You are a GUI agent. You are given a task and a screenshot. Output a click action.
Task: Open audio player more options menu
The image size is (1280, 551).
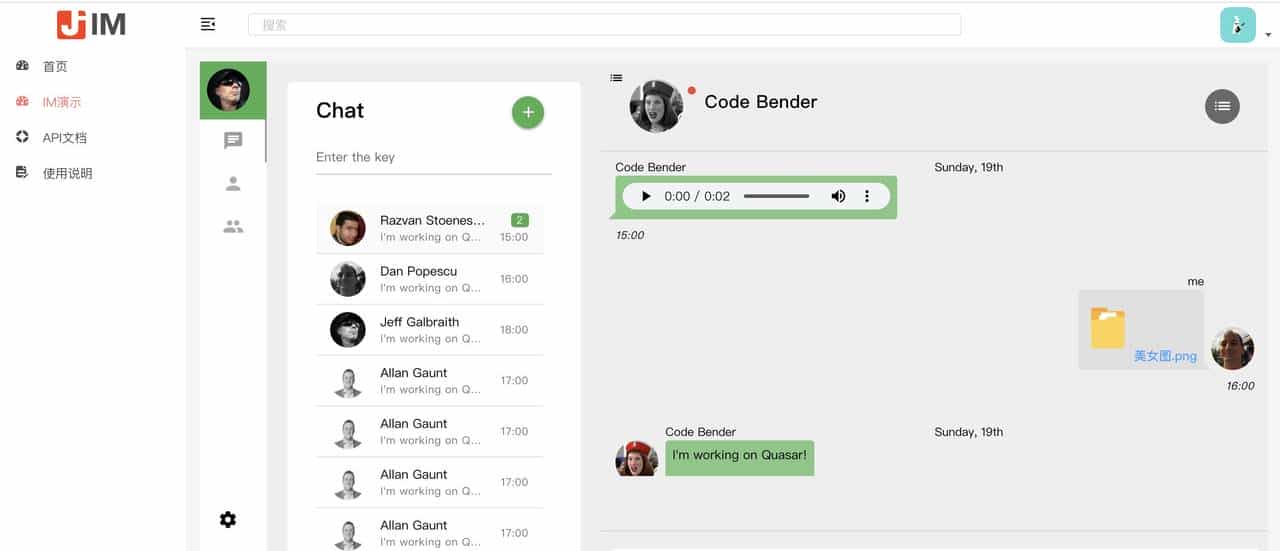point(867,197)
